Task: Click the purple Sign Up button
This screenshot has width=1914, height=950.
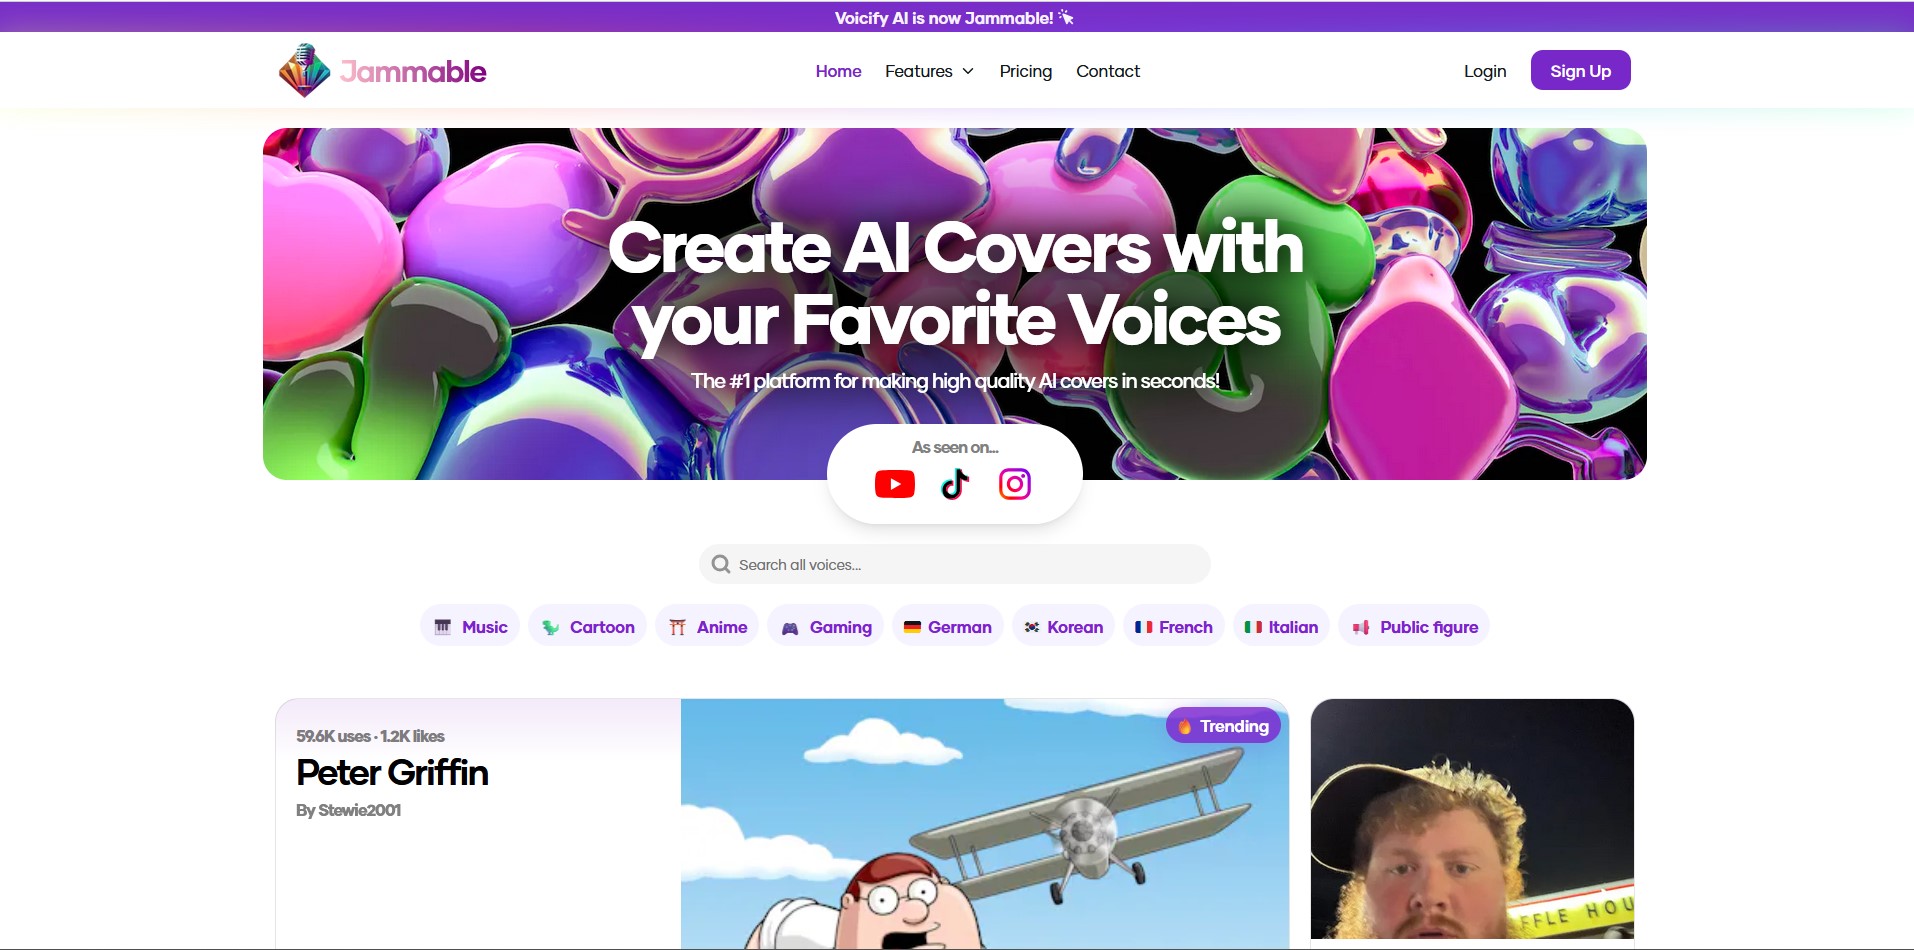Action: pos(1580,70)
